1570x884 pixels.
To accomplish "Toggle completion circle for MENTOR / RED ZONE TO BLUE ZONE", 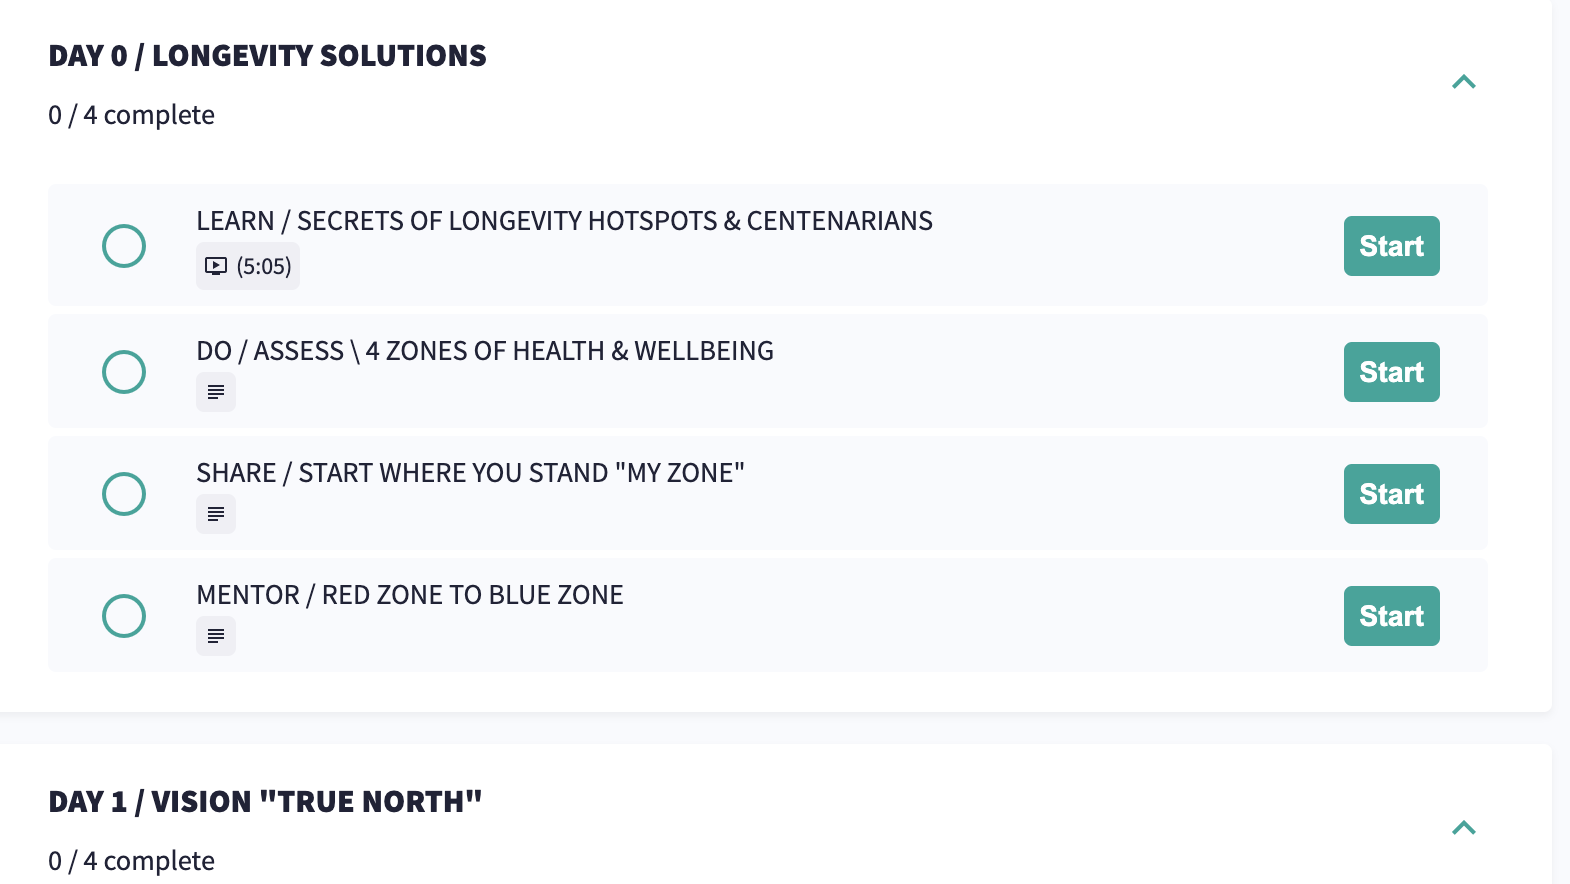I will [x=124, y=616].
